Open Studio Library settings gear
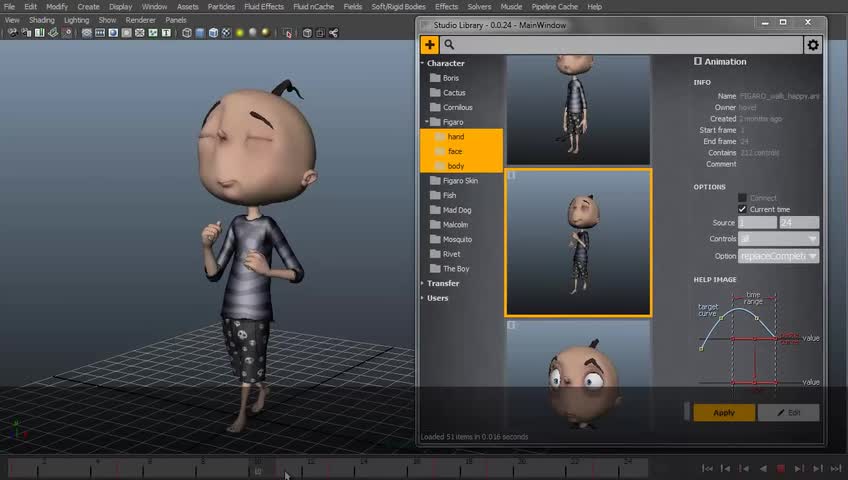 (x=813, y=45)
